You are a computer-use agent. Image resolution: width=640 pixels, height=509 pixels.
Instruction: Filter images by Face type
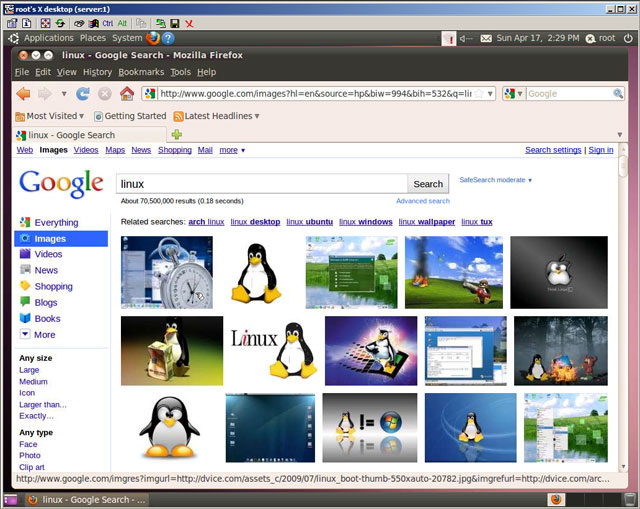[x=28, y=444]
